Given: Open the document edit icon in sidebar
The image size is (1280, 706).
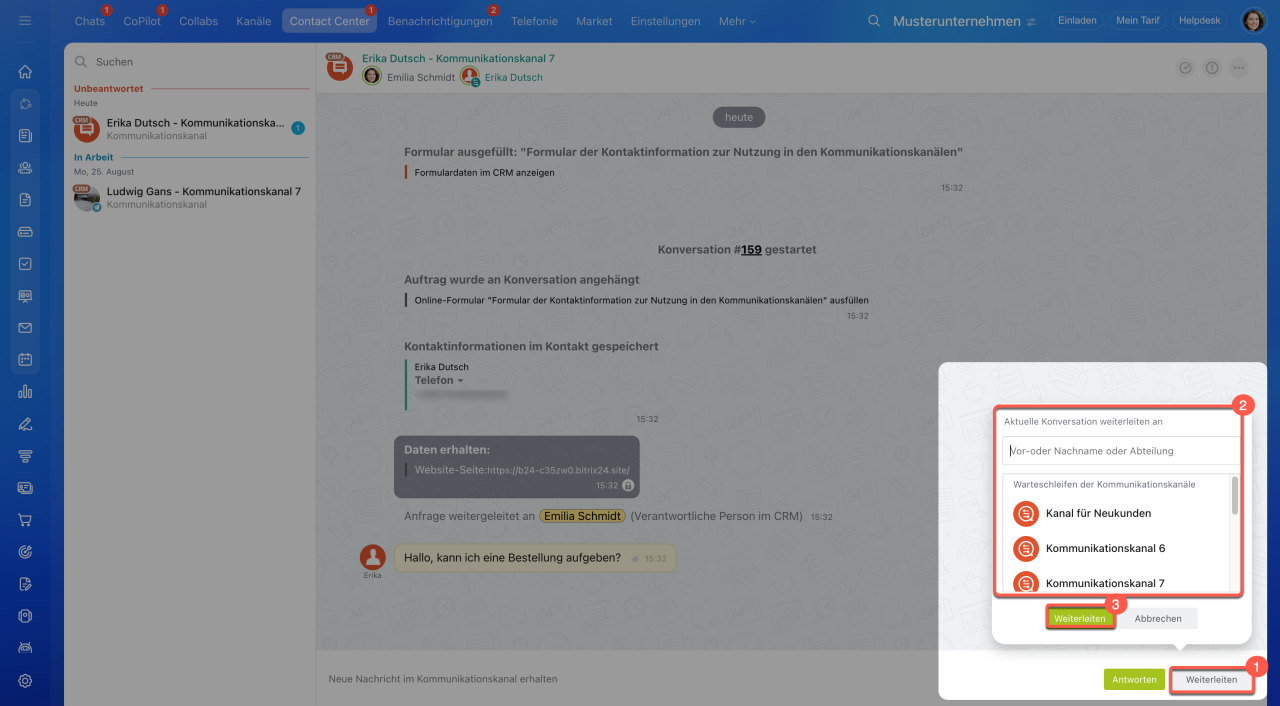Looking at the screenshot, I should (x=25, y=583).
